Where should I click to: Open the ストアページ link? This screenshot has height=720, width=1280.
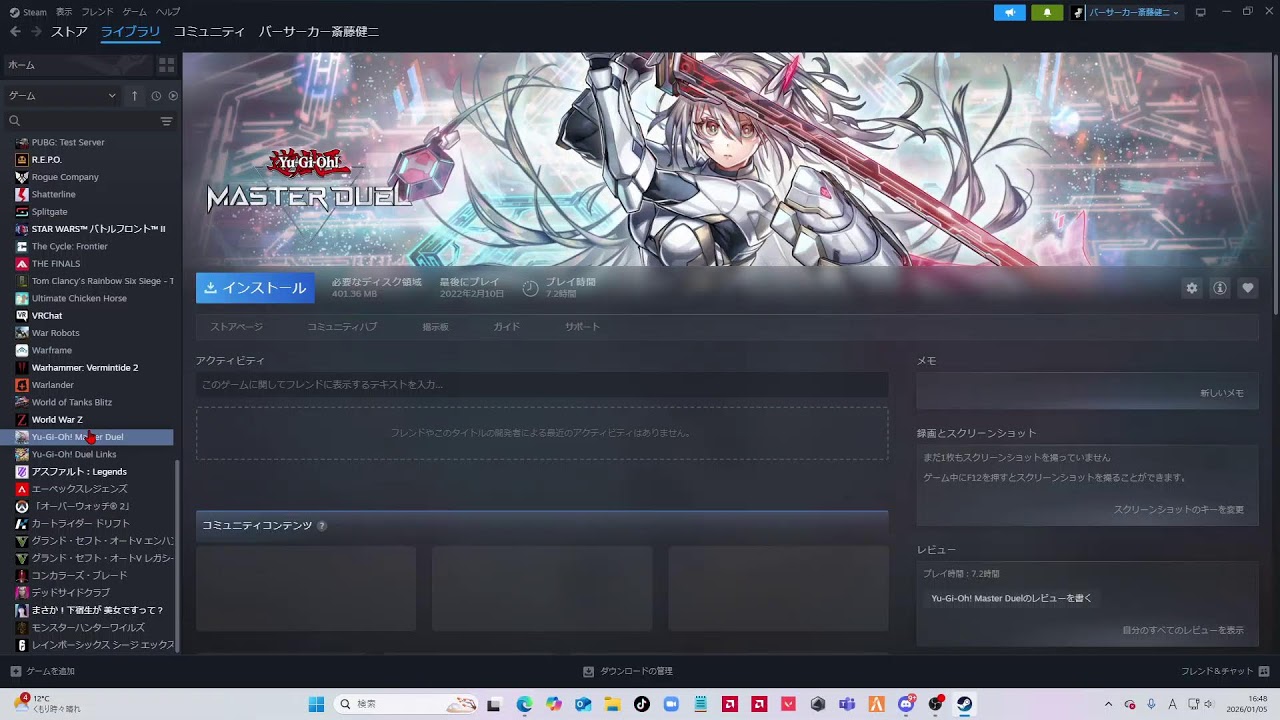coord(236,327)
